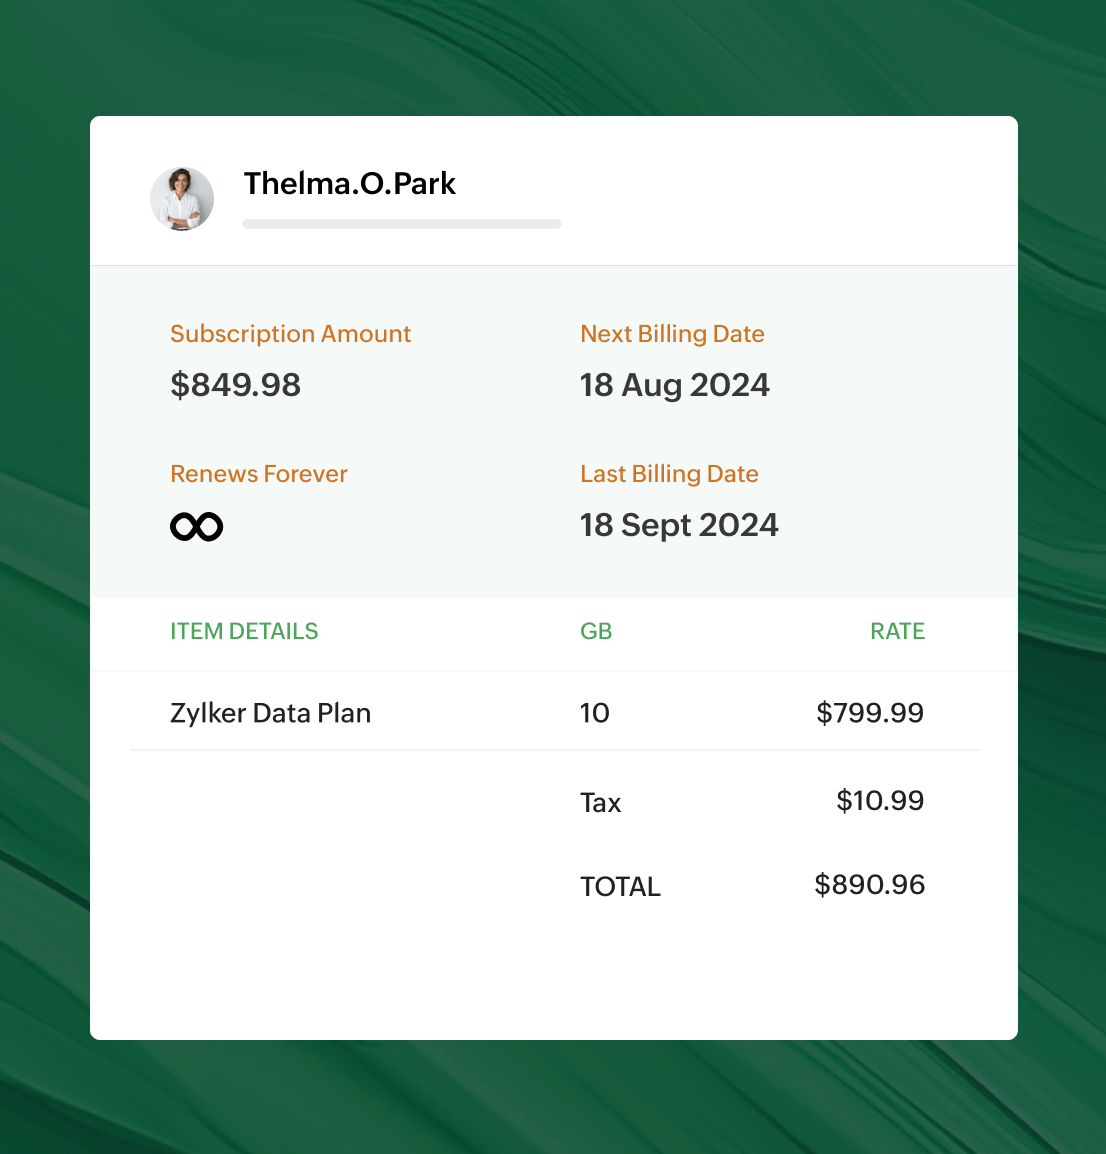Screen dimensions: 1106x1154
Task: Click the data plan GB value 10
Action: click(x=595, y=712)
